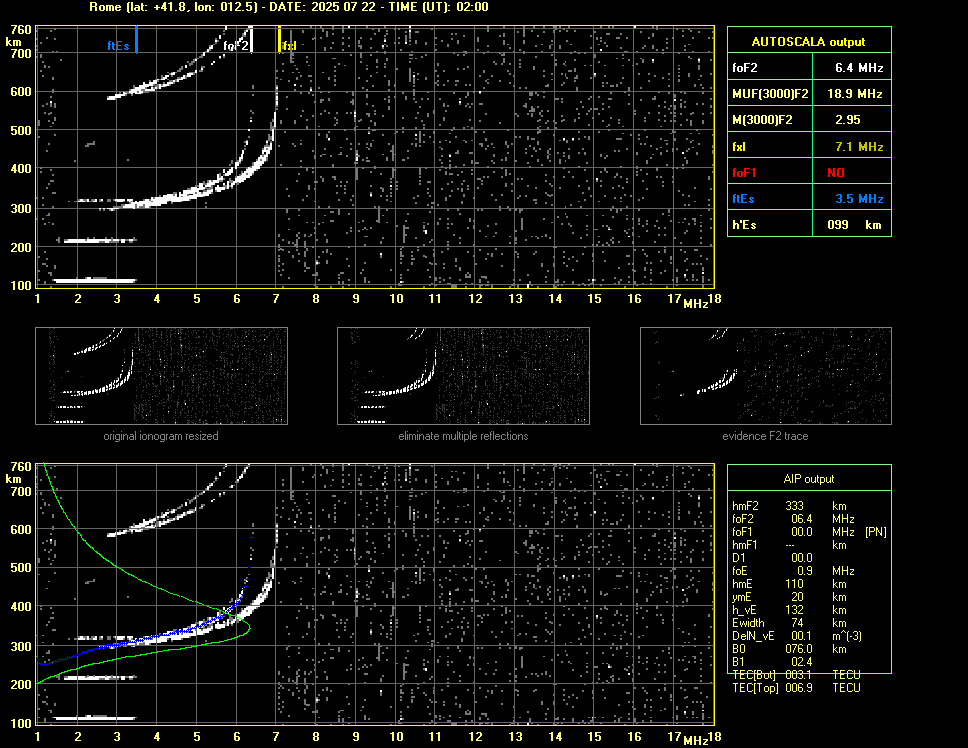Select the 'AUTOSCALA output' table header
This screenshot has height=748, width=968.
tap(809, 41)
